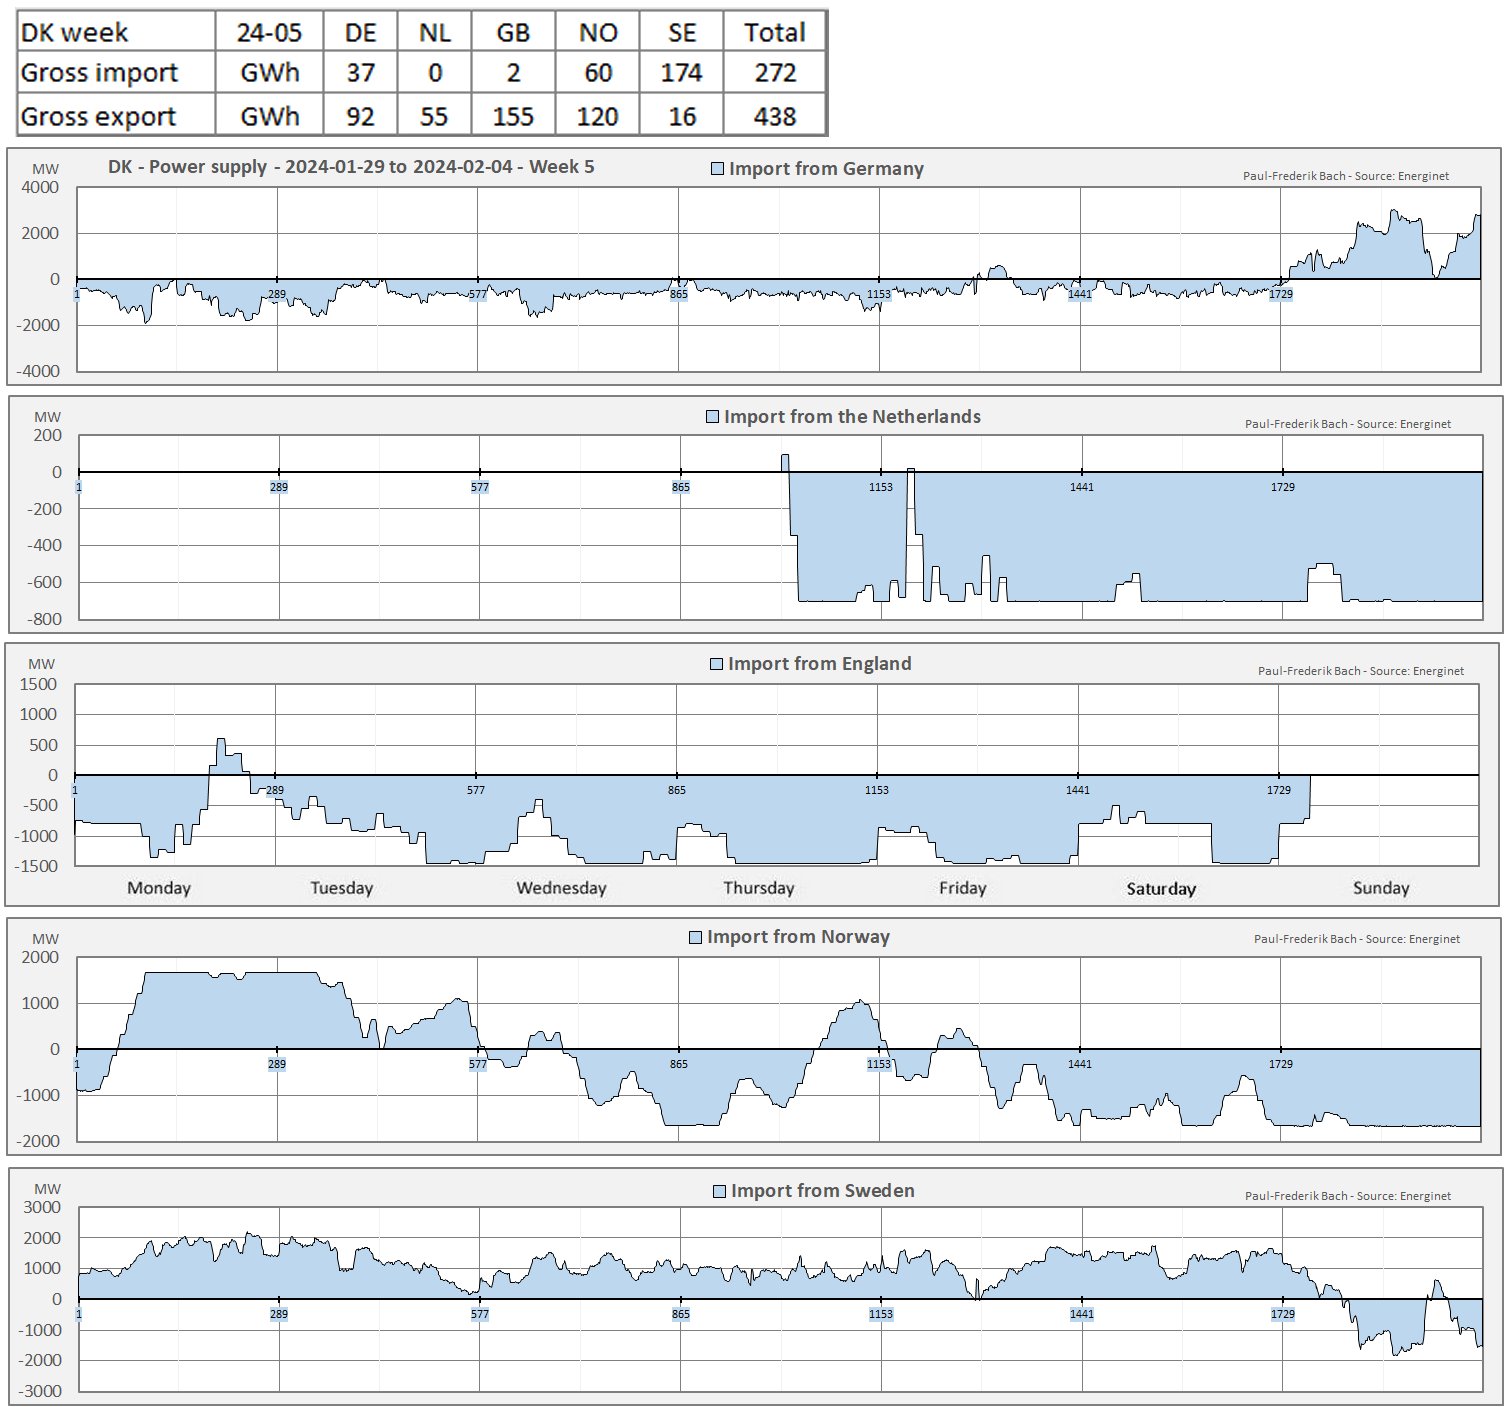Image resolution: width=1510 pixels, height=1407 pixels.
Task: Click the GB column header cell
Action: [513, 32]
